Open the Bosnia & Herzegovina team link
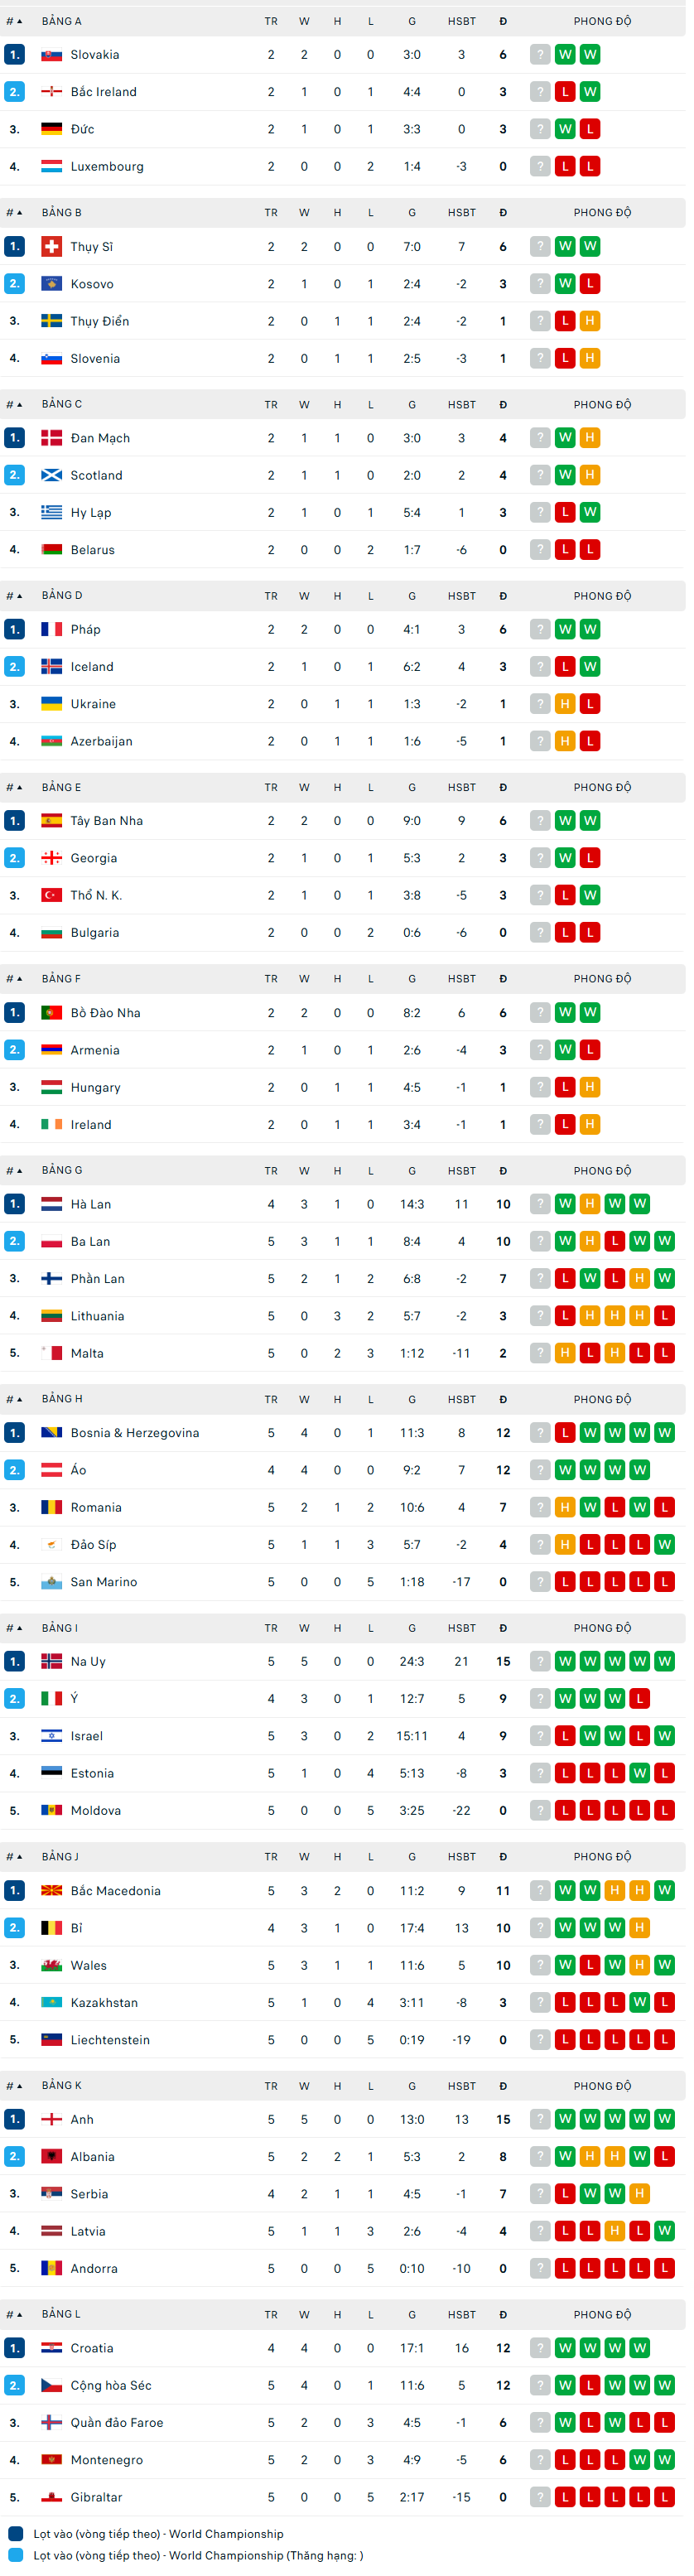Image resolution: width=694 pixels, height=2576 pixels. 134,1433
